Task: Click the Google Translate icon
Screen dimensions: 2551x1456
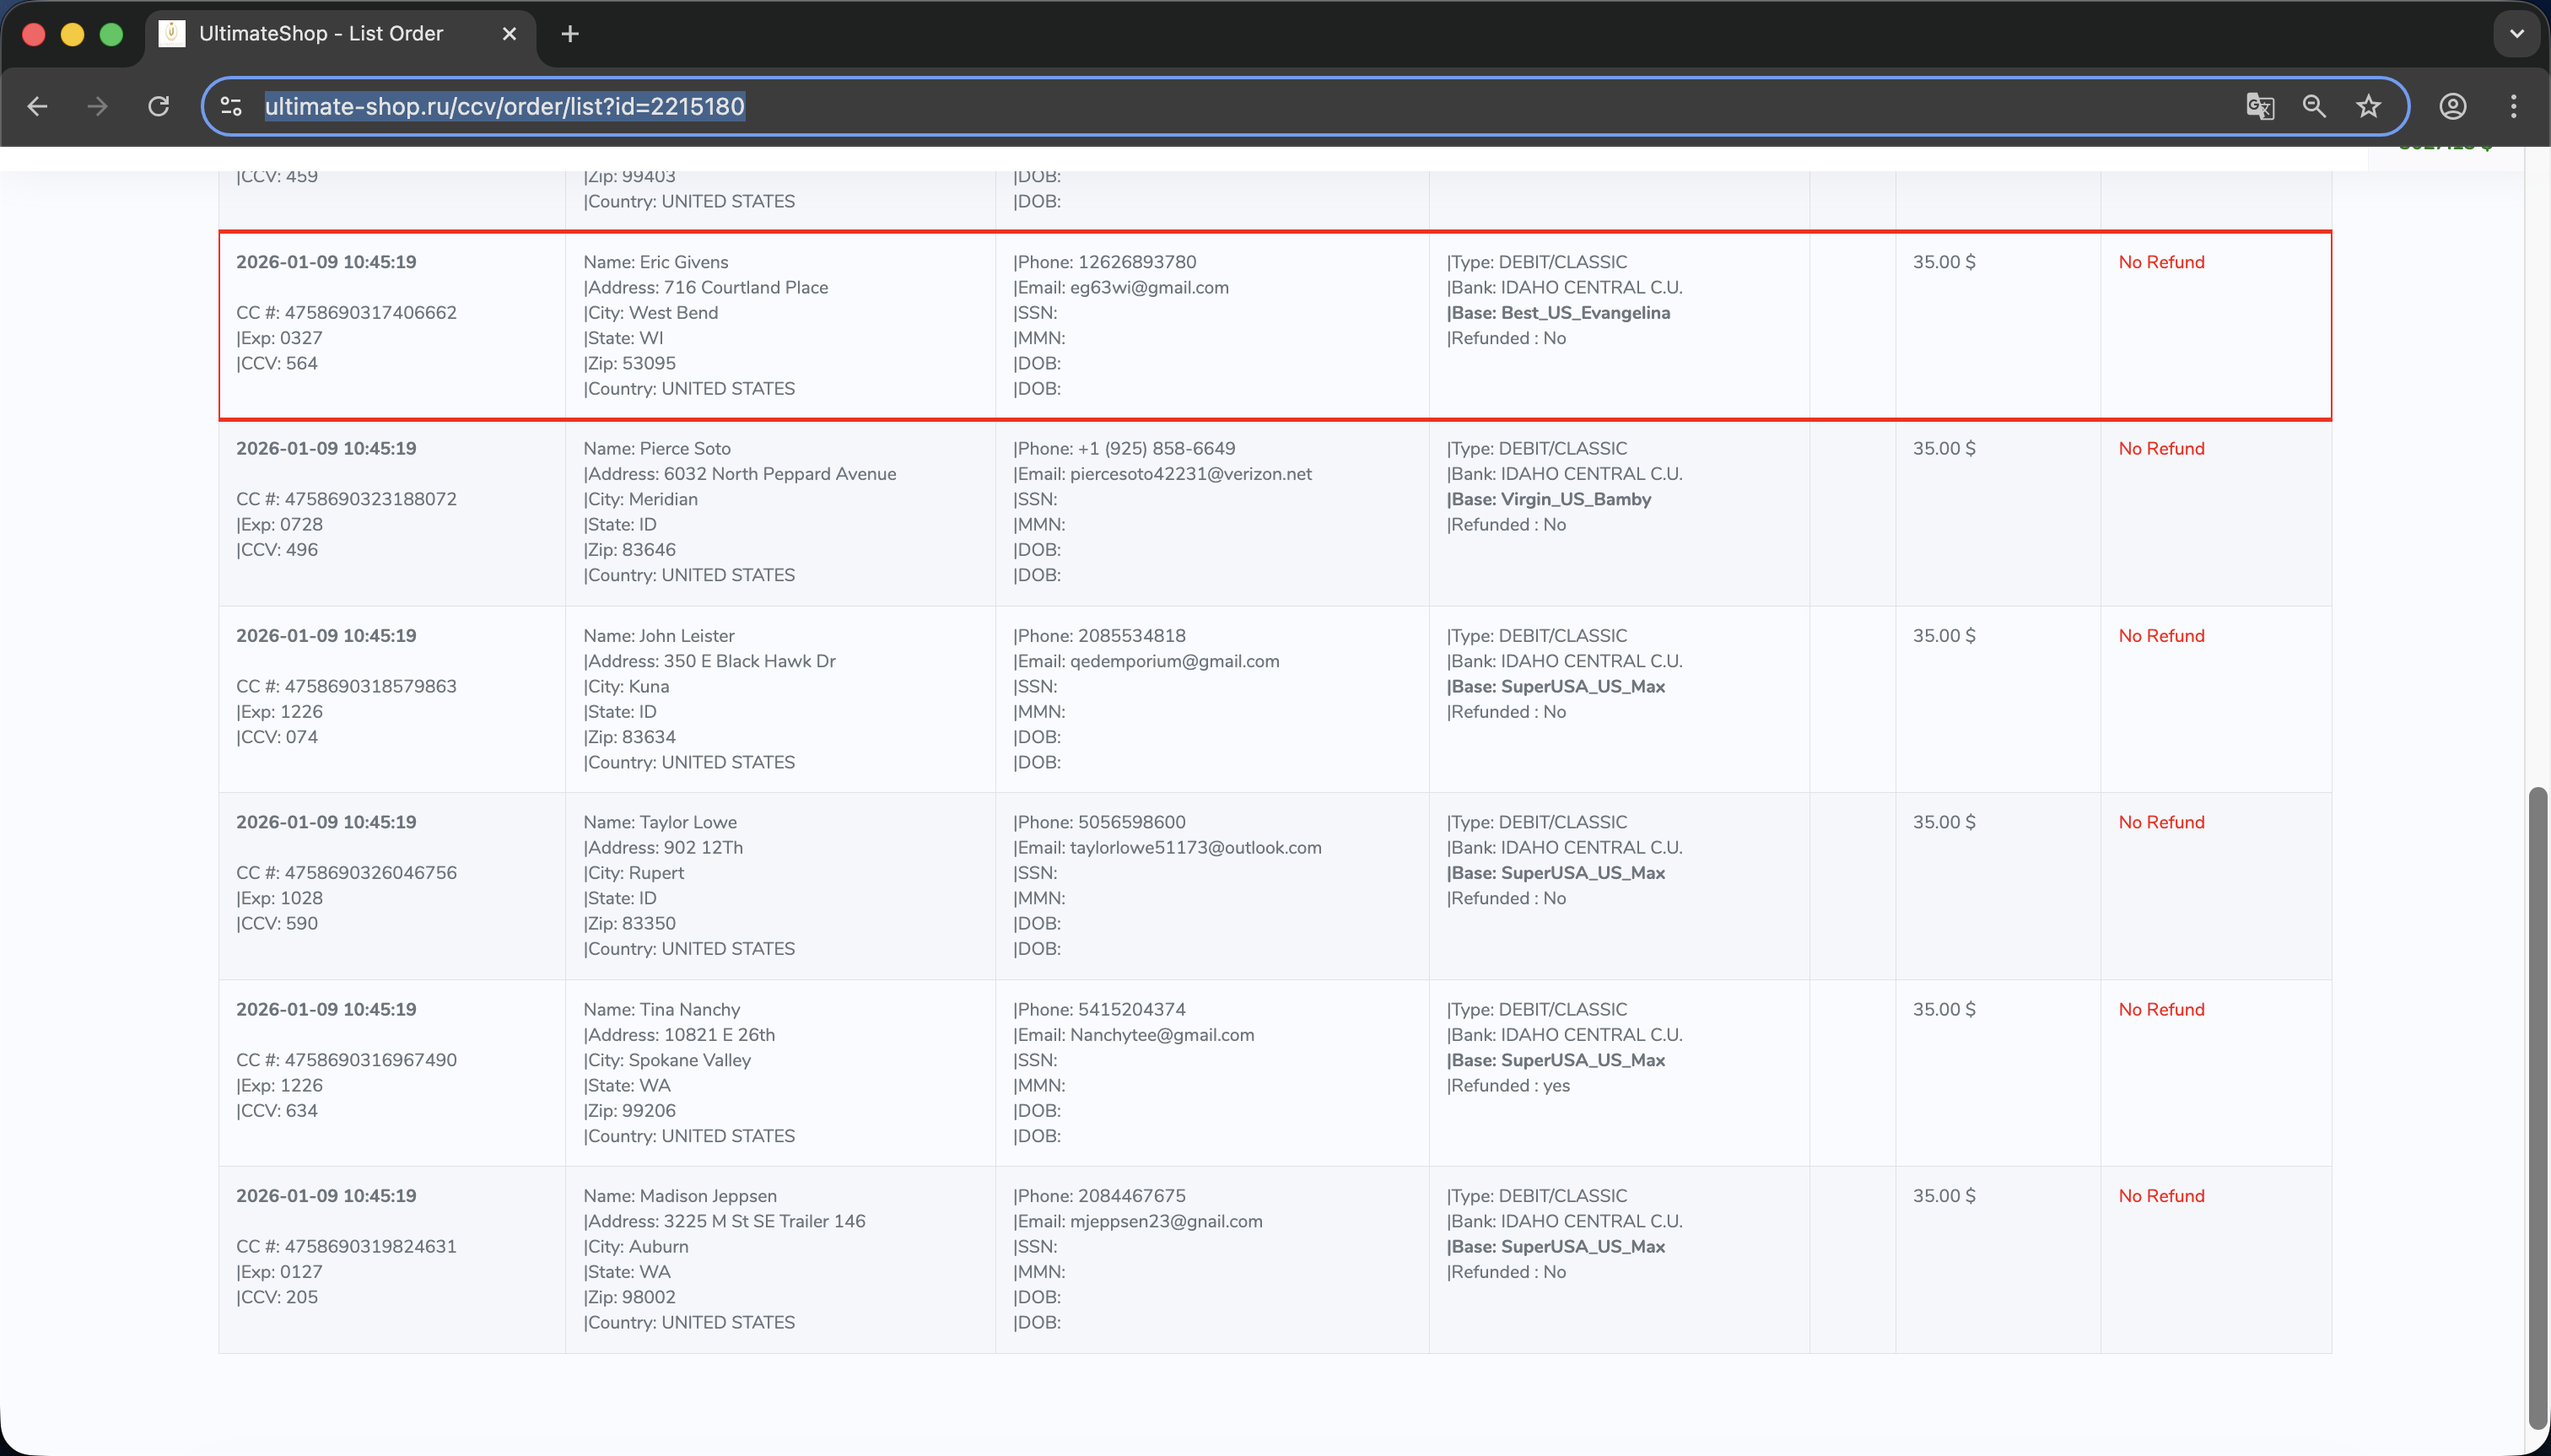Action: pyautogui.click(x=2259, y=106)
